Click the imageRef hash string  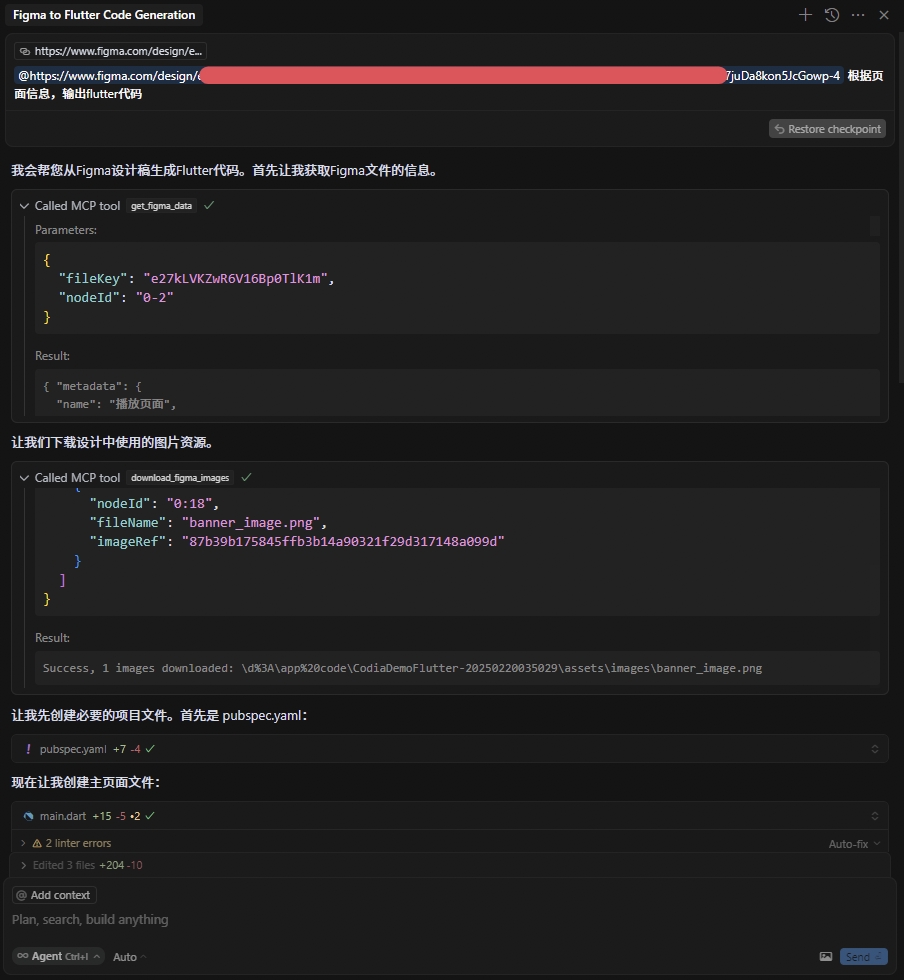pos(343,541)
